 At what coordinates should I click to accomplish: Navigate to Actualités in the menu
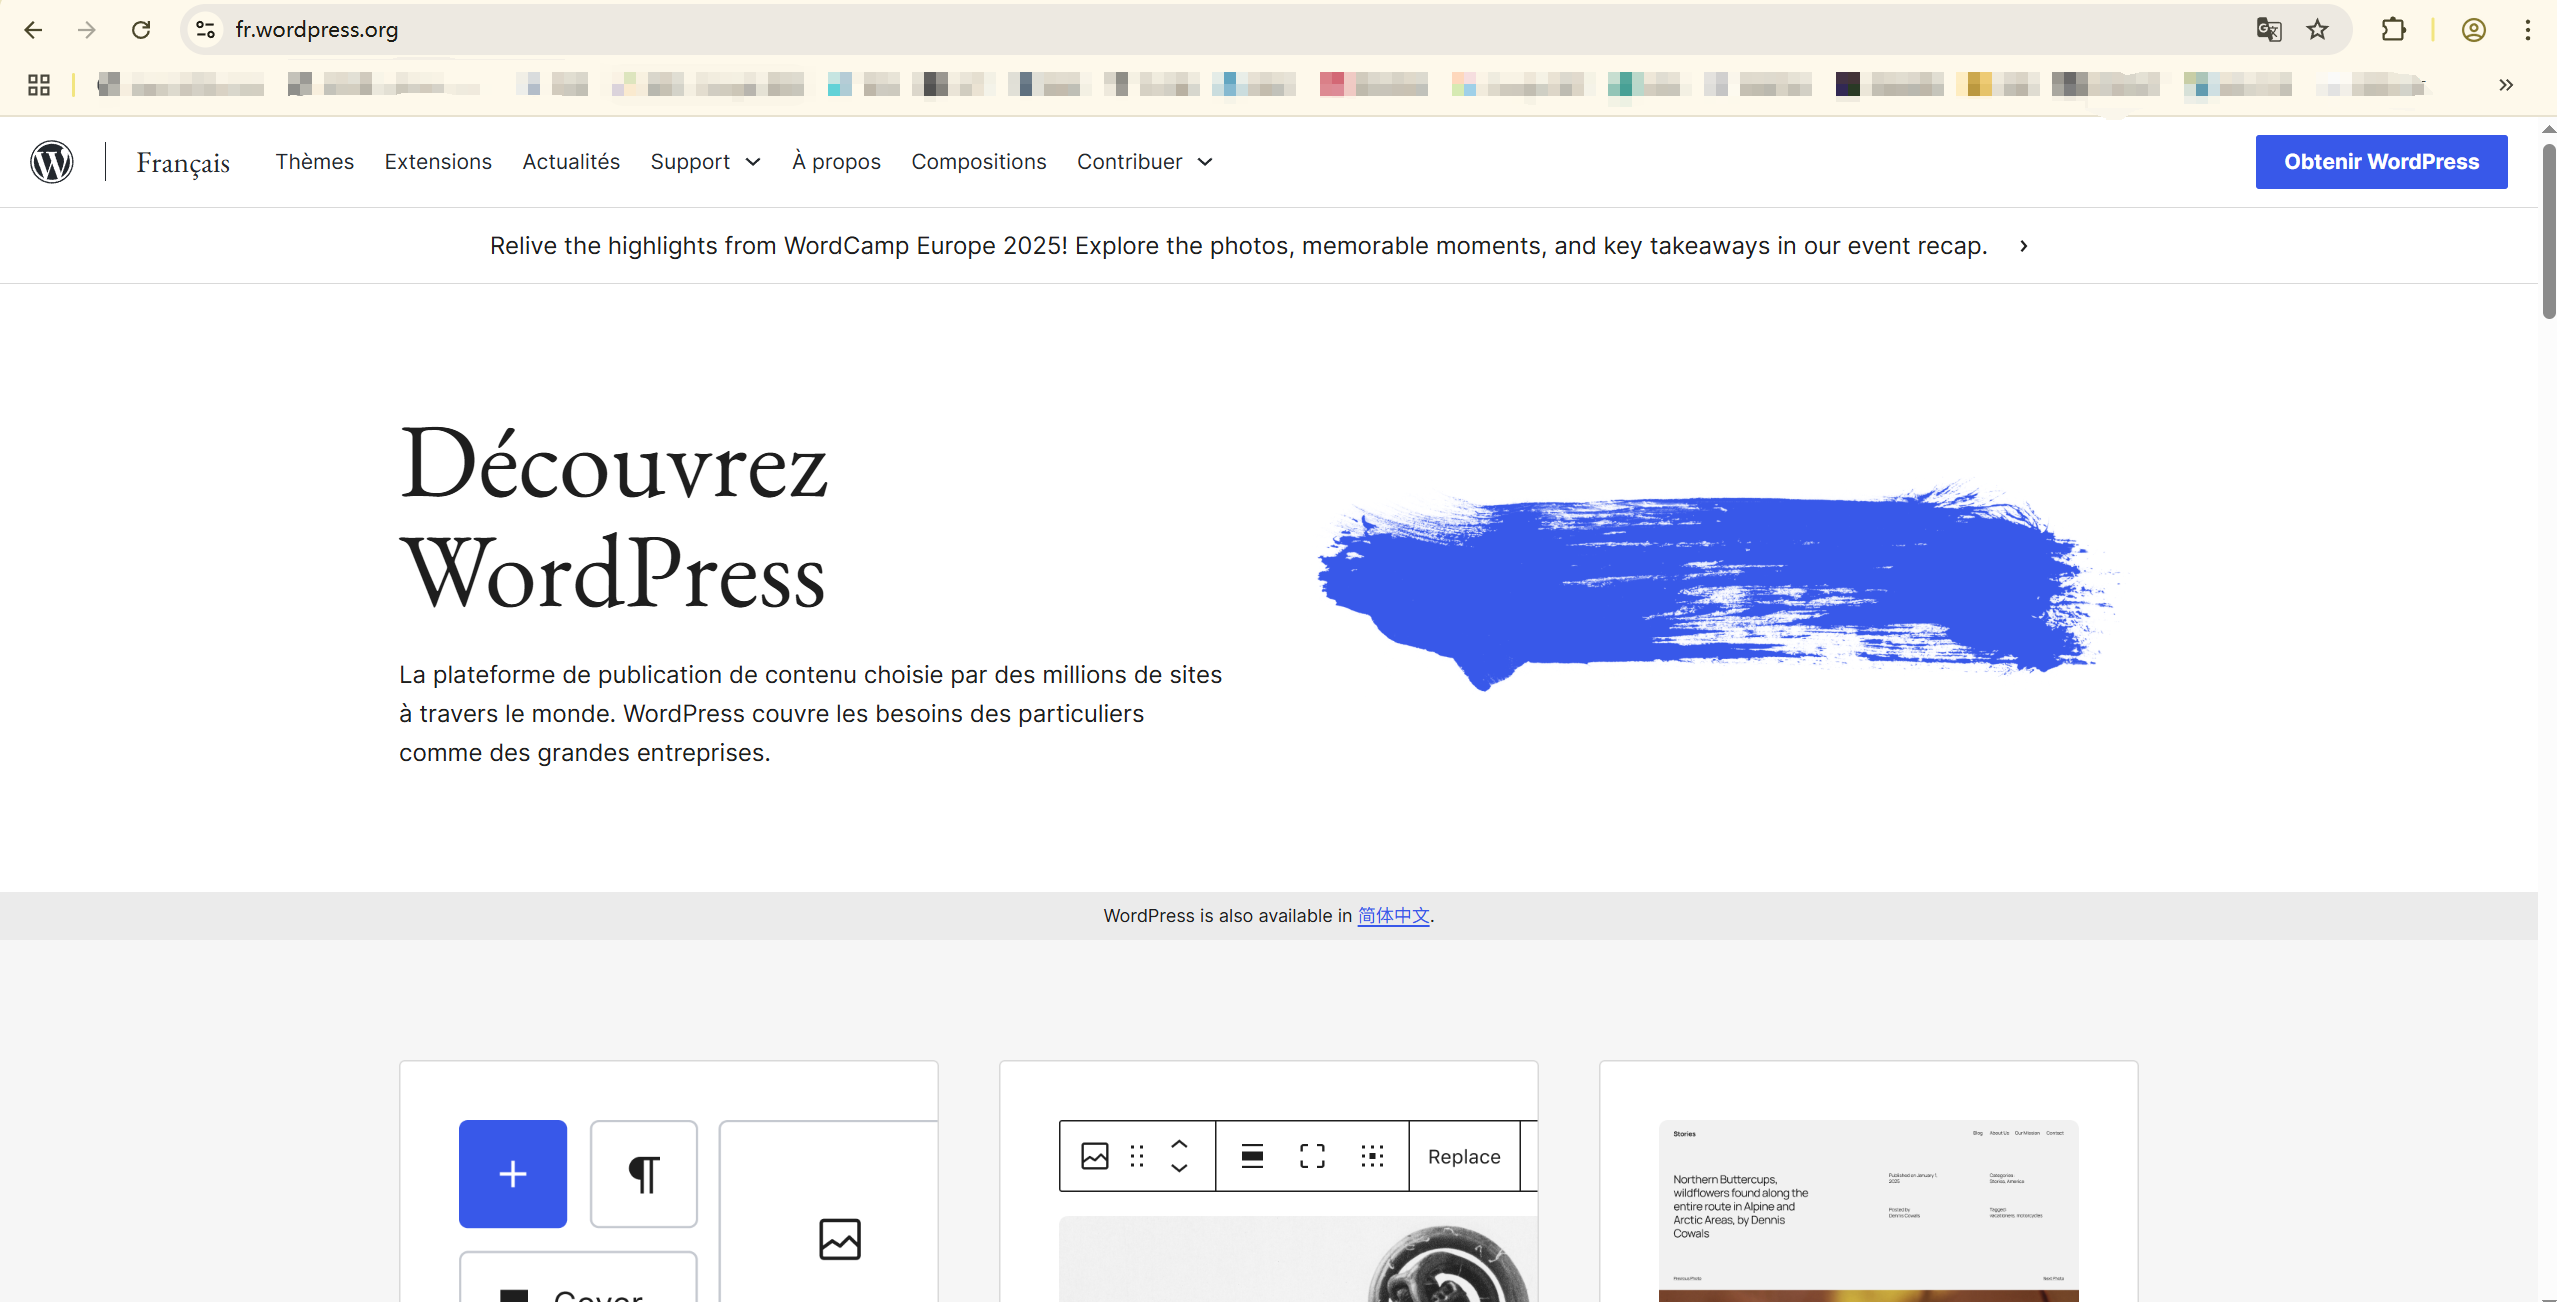click(571, 161)
